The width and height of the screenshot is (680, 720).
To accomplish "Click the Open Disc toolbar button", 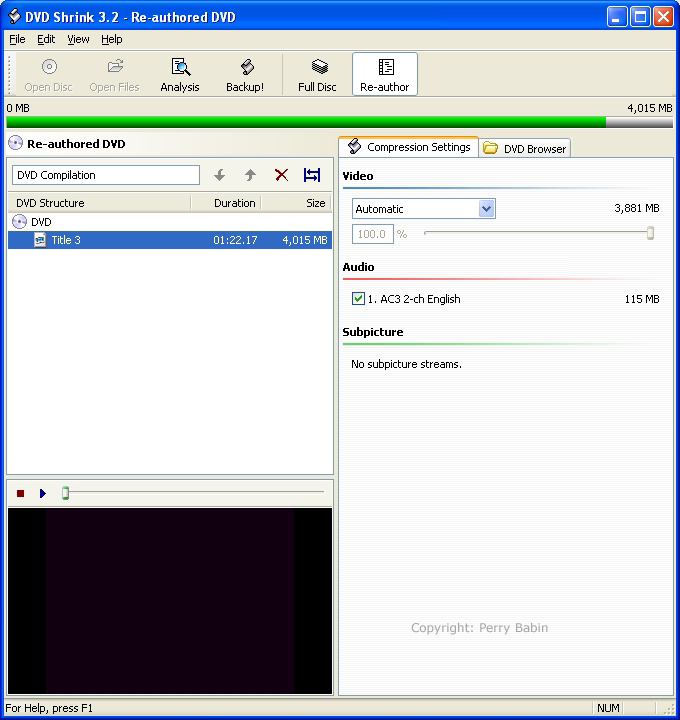I will 49,75.
